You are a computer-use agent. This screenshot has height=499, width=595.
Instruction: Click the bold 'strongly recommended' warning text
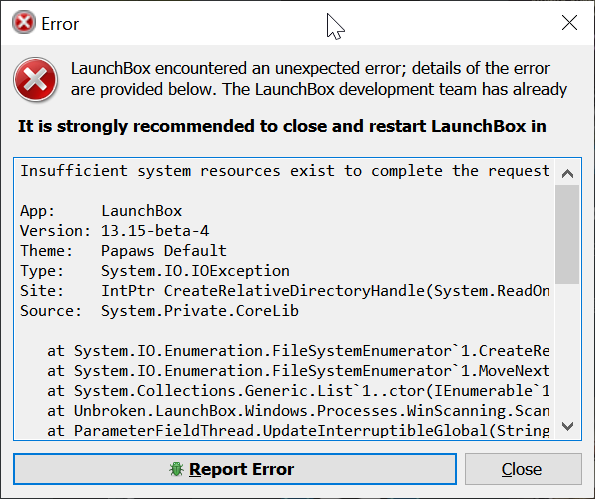[x=282, y=126]
